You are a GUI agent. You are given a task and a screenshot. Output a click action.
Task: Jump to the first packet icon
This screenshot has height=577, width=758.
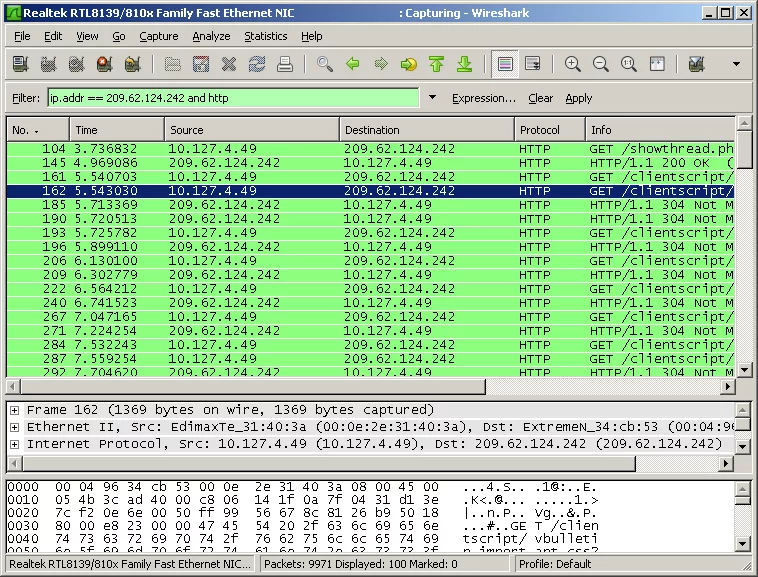click(437, 64)
